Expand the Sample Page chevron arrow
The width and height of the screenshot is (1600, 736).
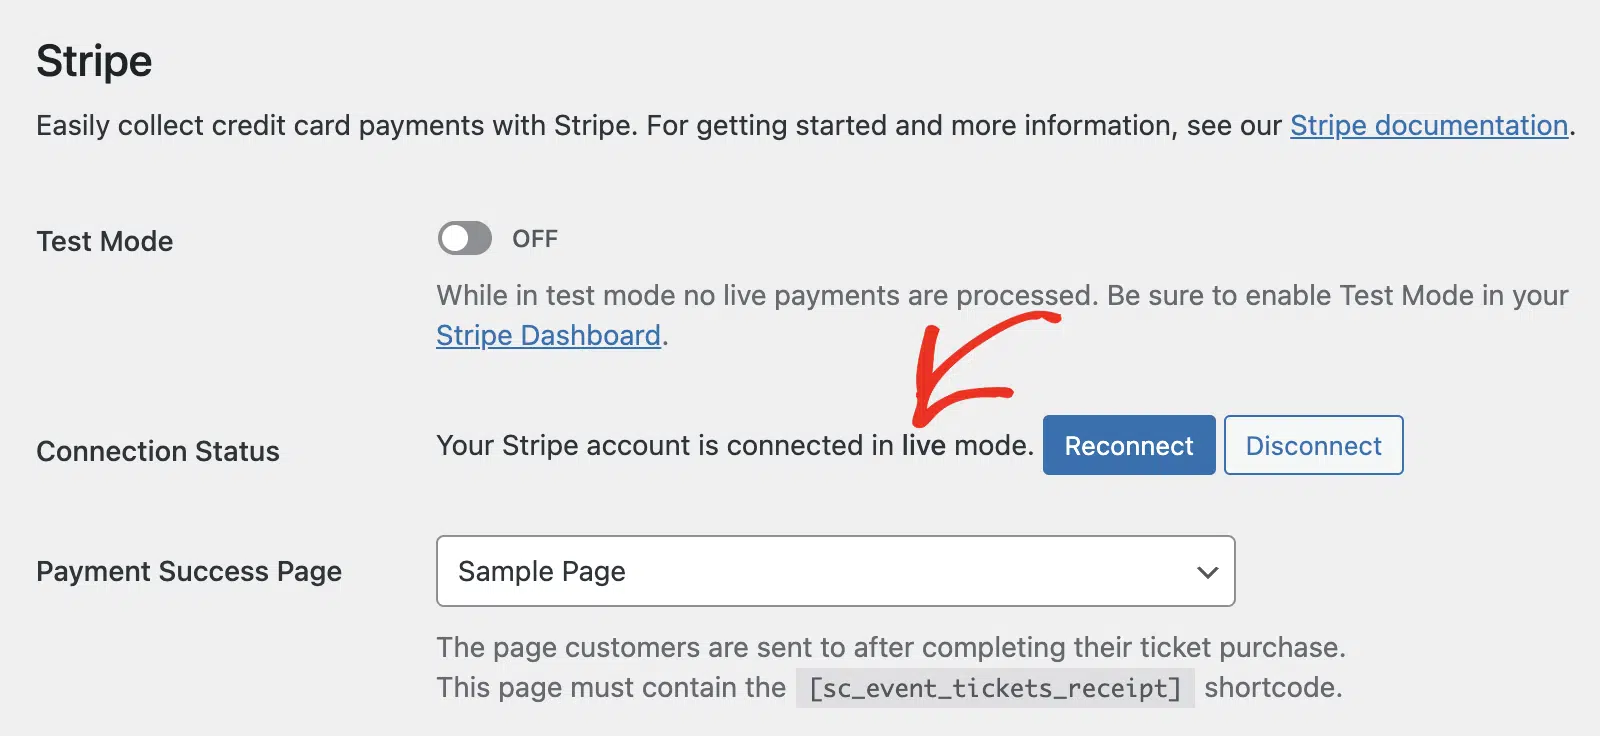pos(1207,572)
